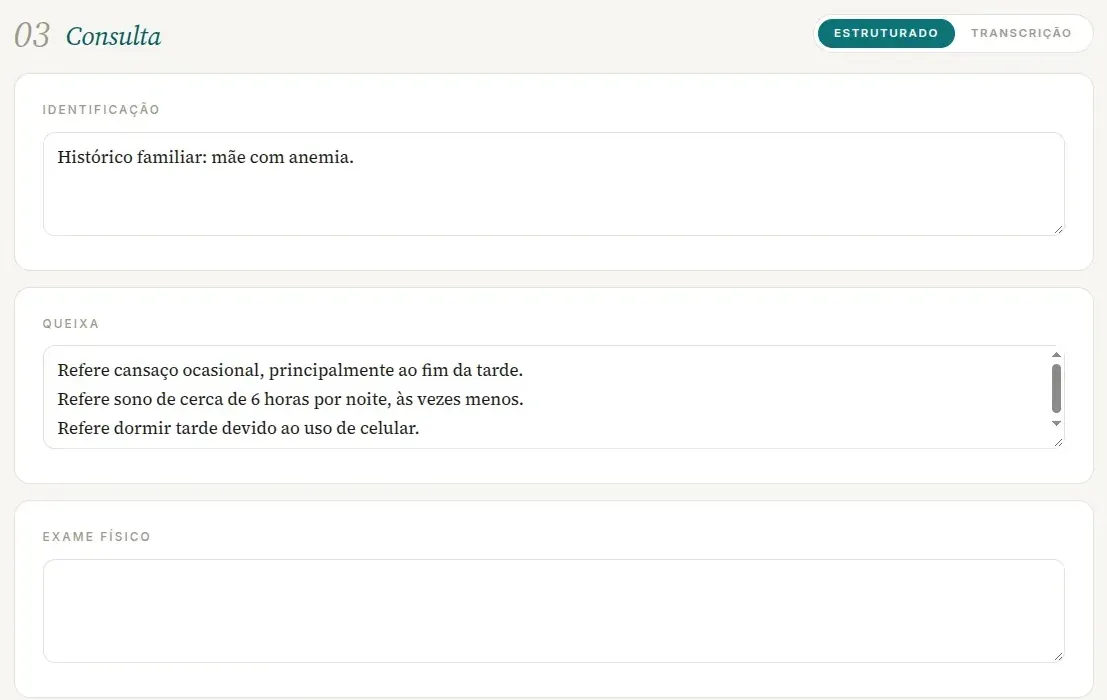Click the line 'Refere cansaço ocasional, principalmente ao fim da tarde.'
The image size is (1107, 700).
(x=290, y=370)
